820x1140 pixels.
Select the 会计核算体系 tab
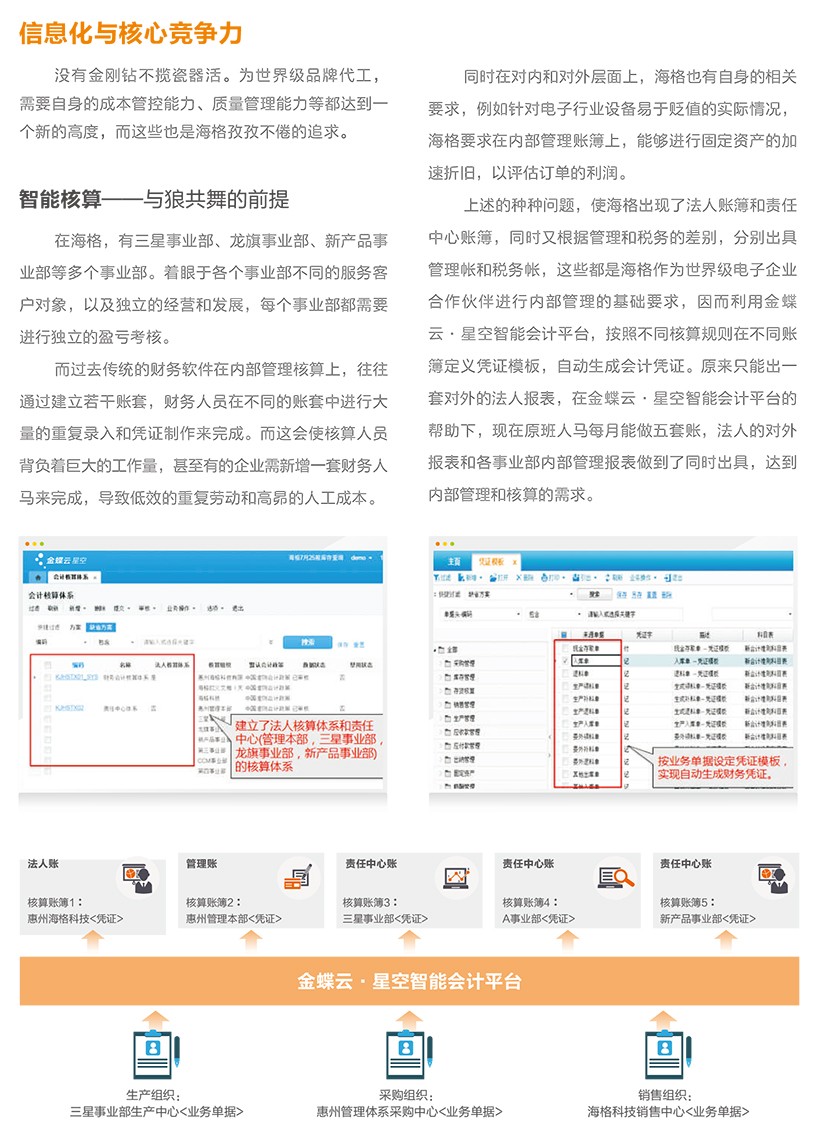click(72, 577)
